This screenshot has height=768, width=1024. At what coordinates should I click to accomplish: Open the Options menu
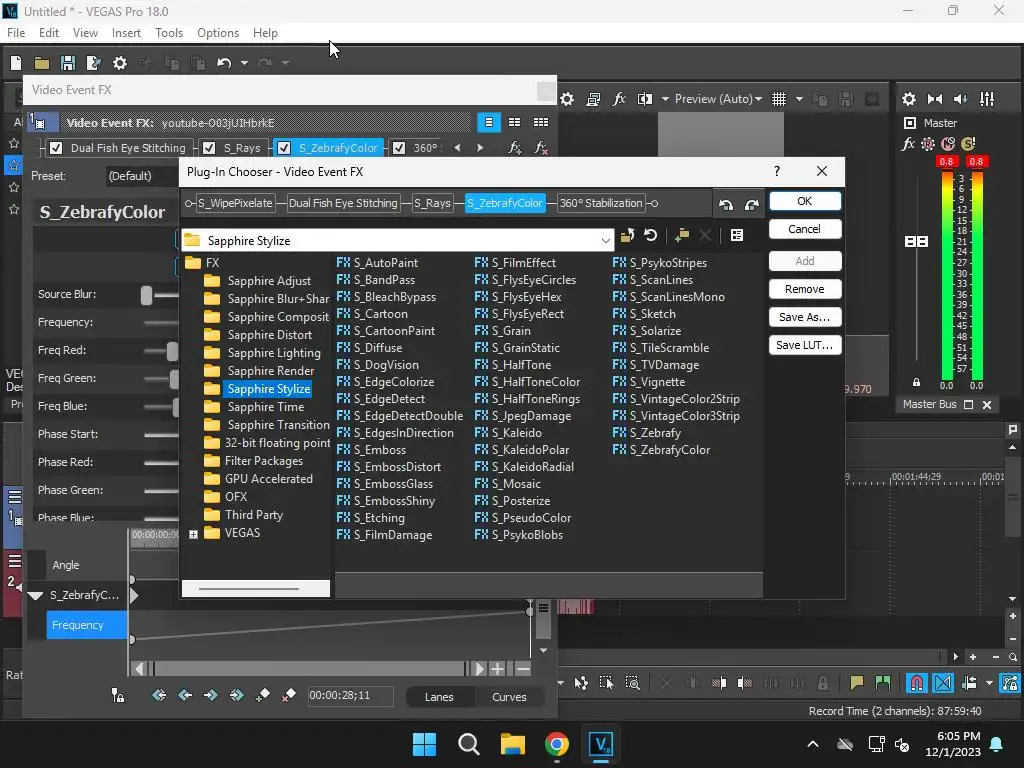pyautogui.click(x=217, y=33)
